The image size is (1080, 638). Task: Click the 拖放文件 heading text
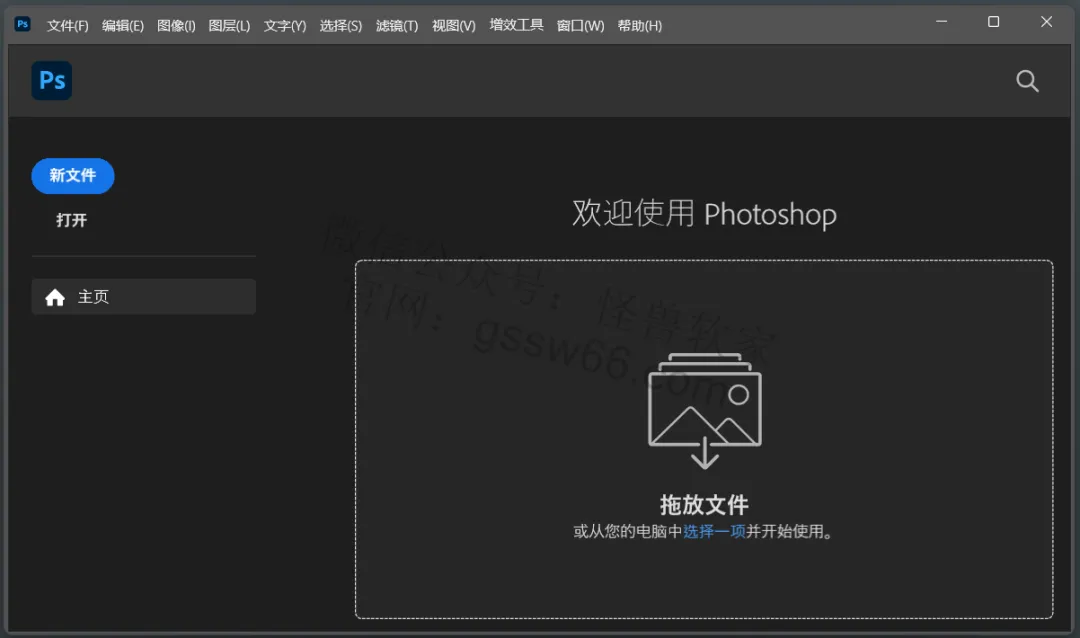[704, 505]
